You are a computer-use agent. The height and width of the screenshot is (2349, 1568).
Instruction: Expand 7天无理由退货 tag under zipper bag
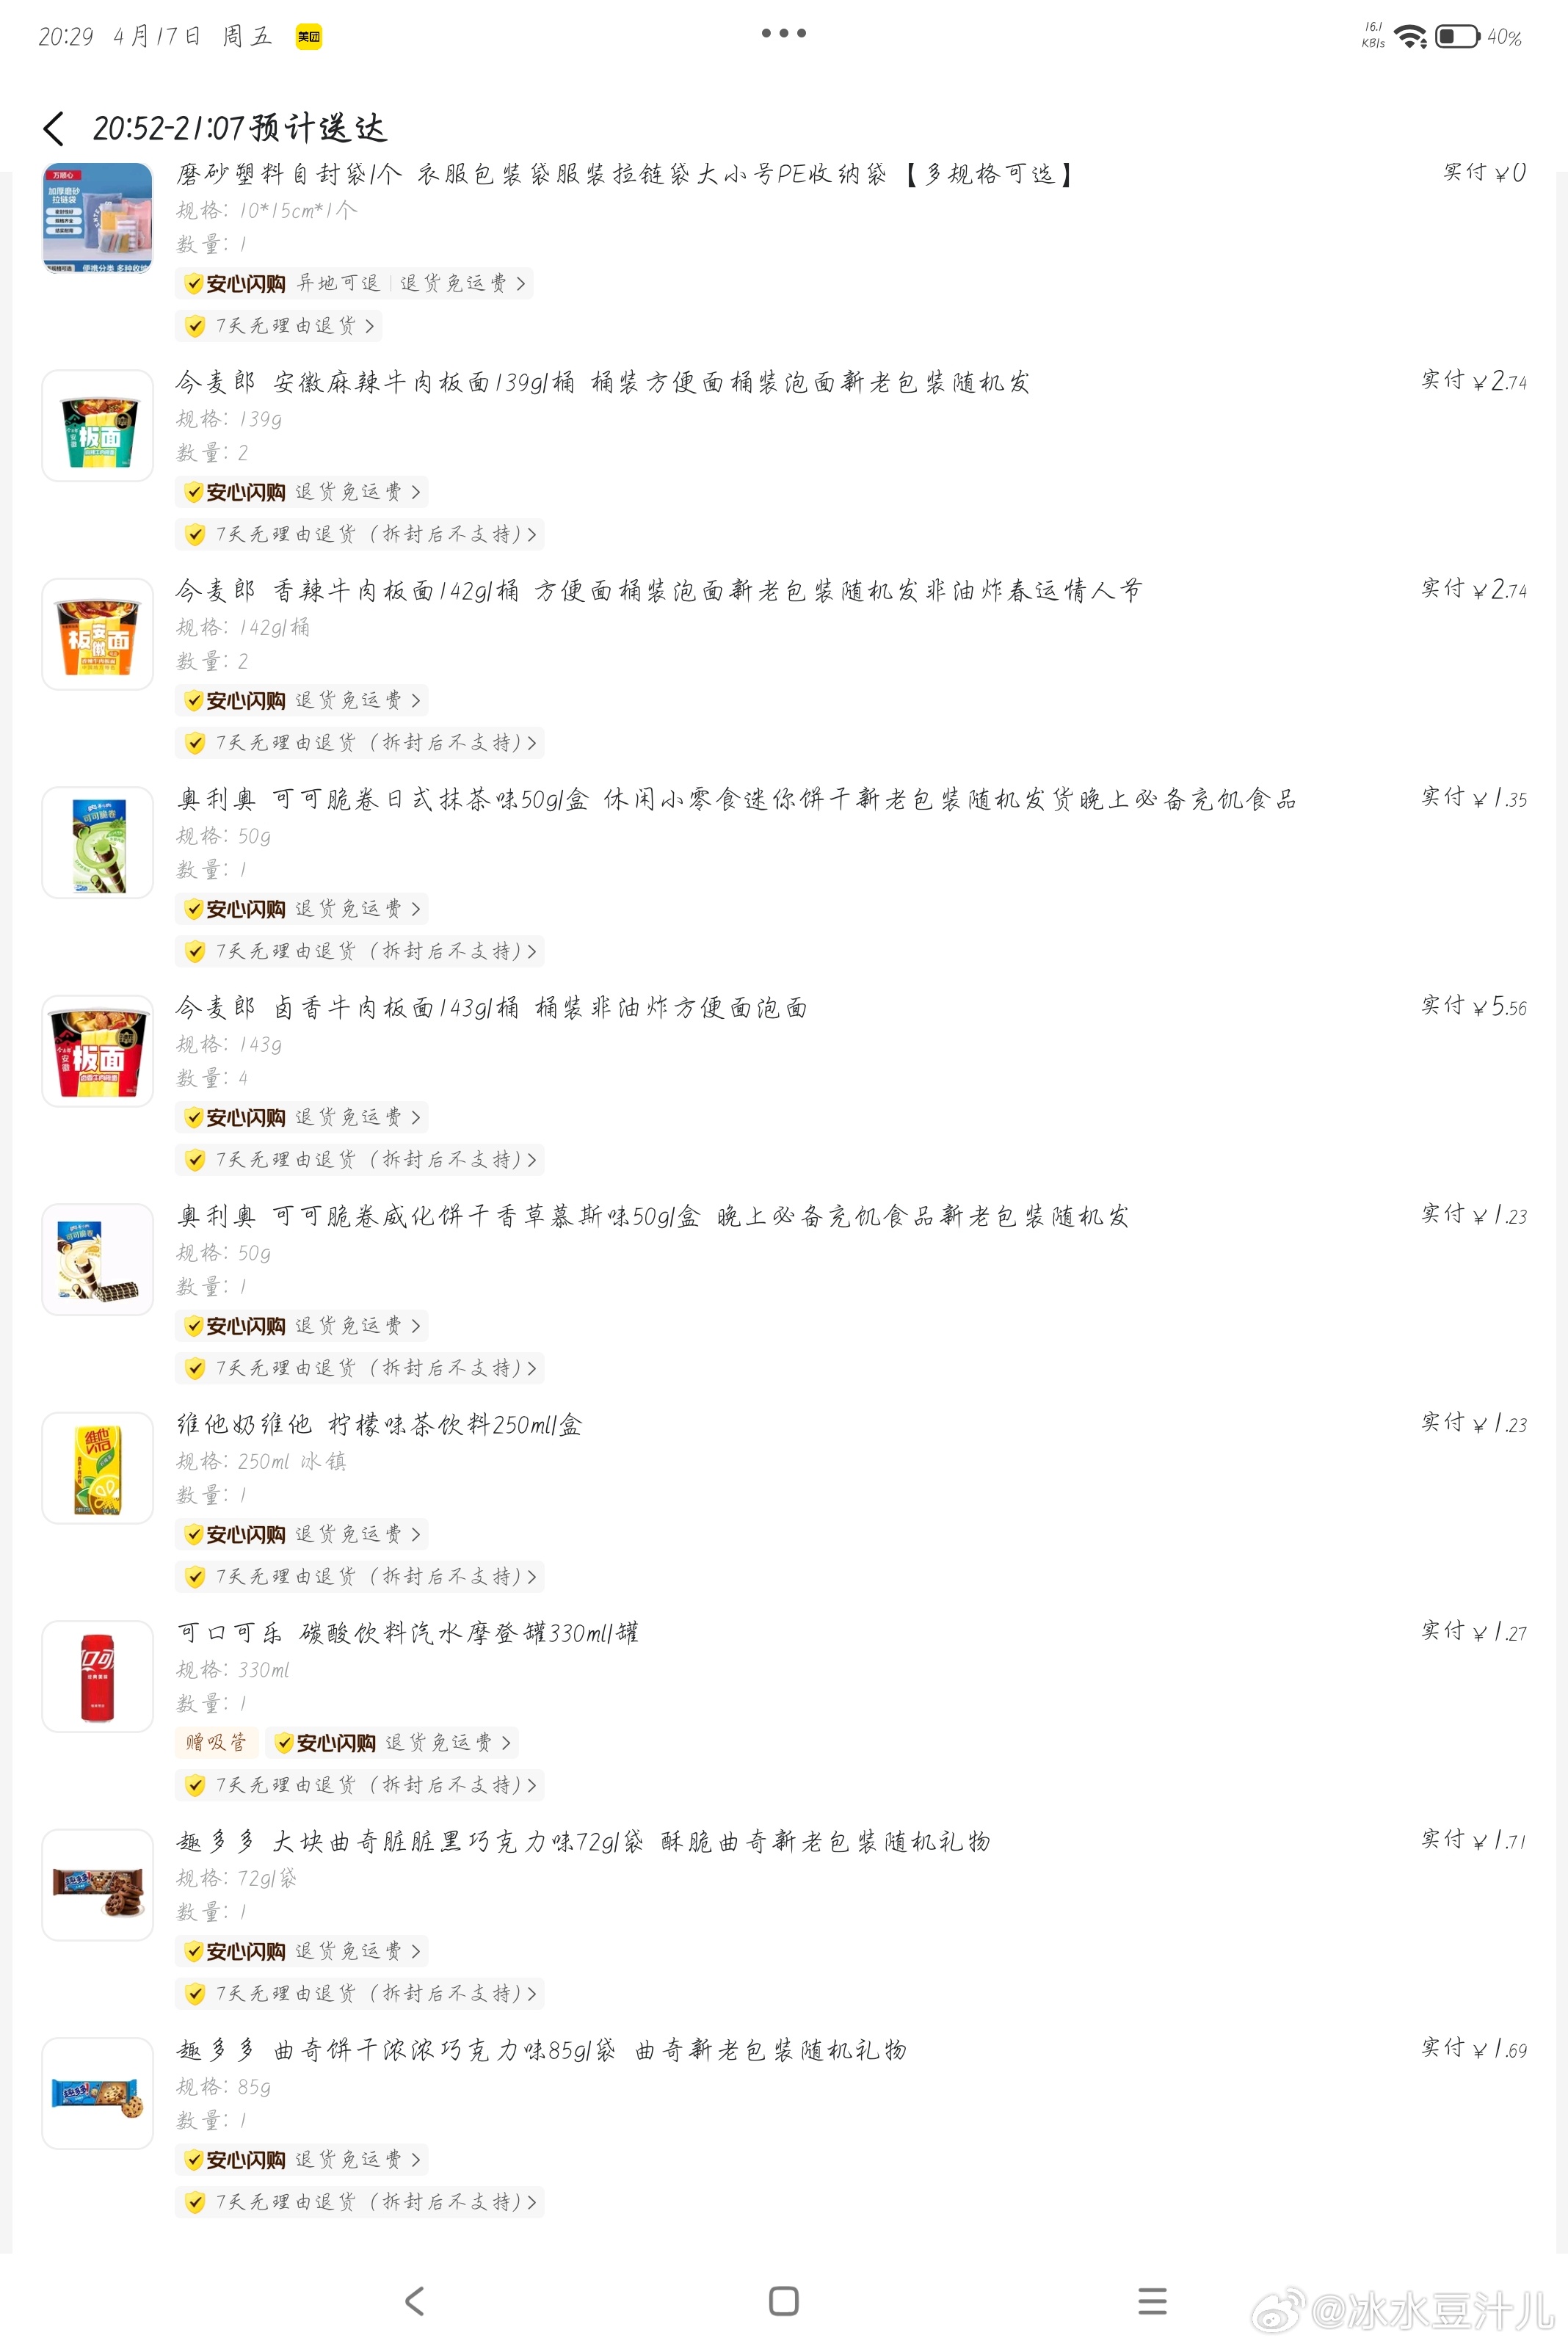click(279, 326)
